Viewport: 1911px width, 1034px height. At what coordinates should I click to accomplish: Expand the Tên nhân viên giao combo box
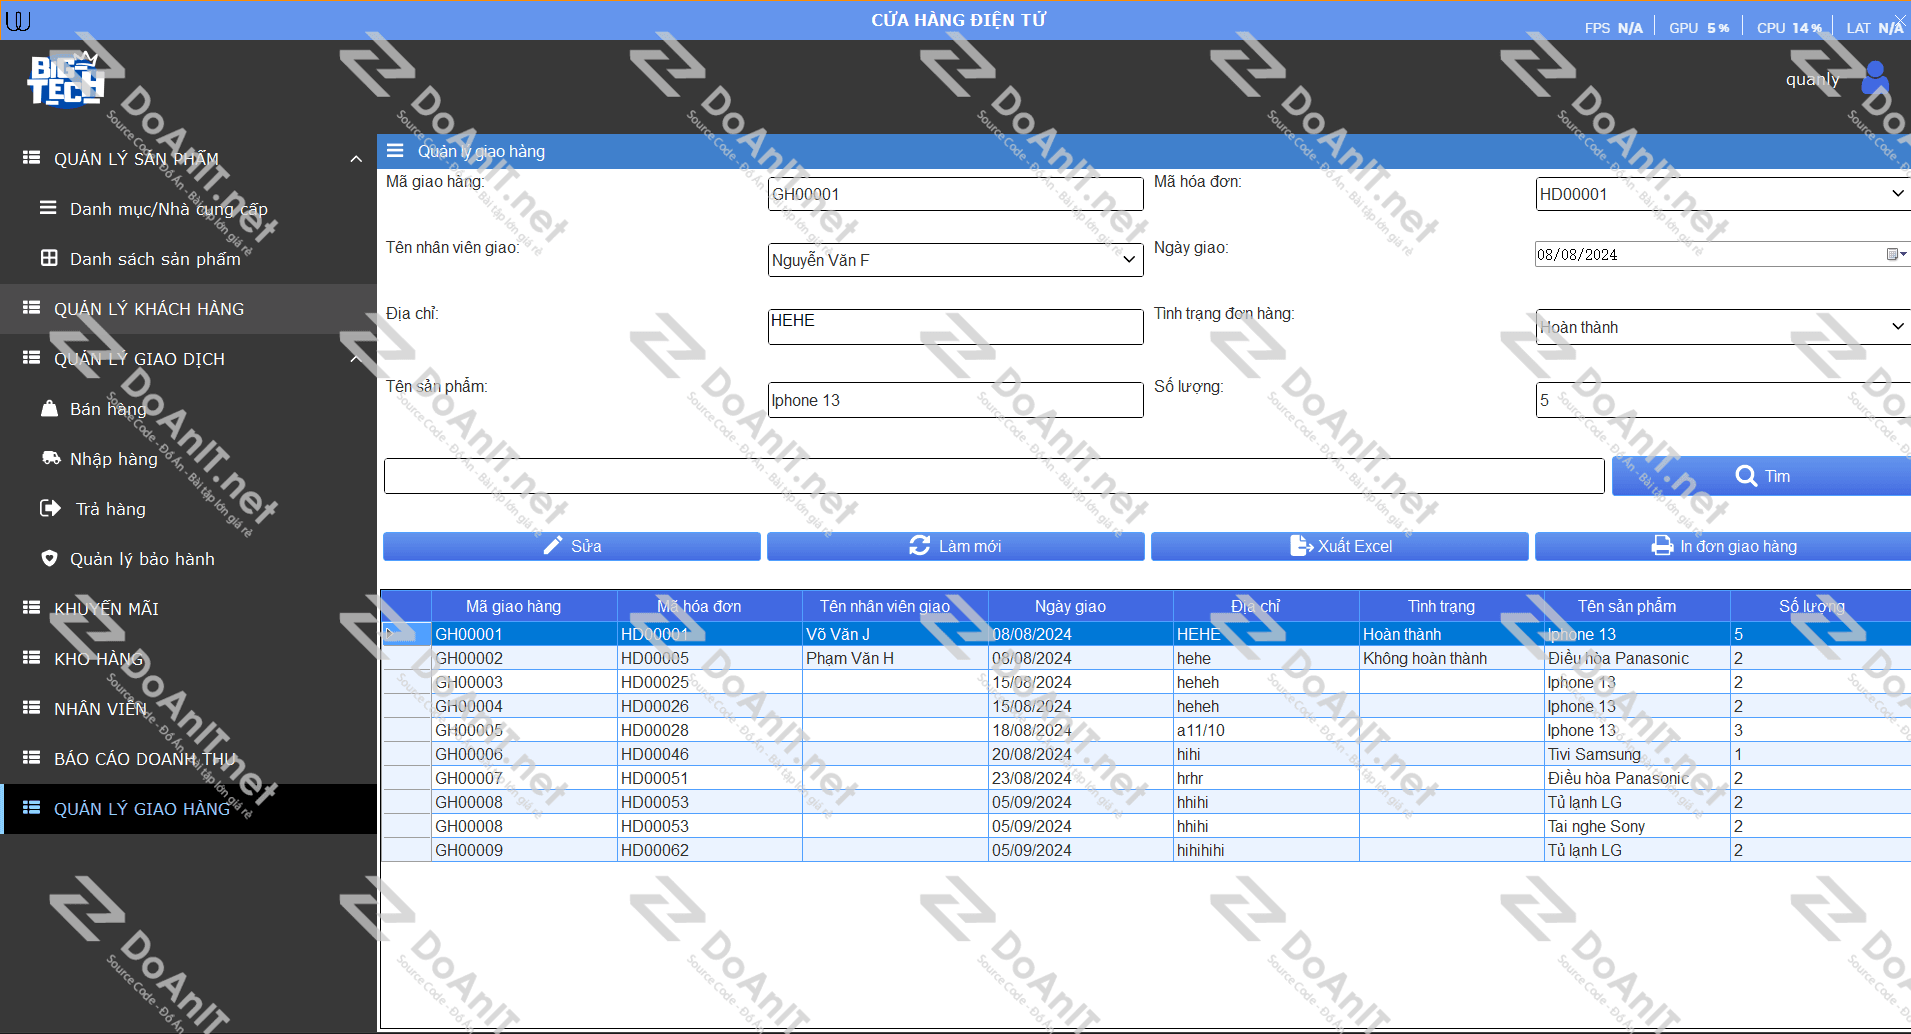point(1129,260)
